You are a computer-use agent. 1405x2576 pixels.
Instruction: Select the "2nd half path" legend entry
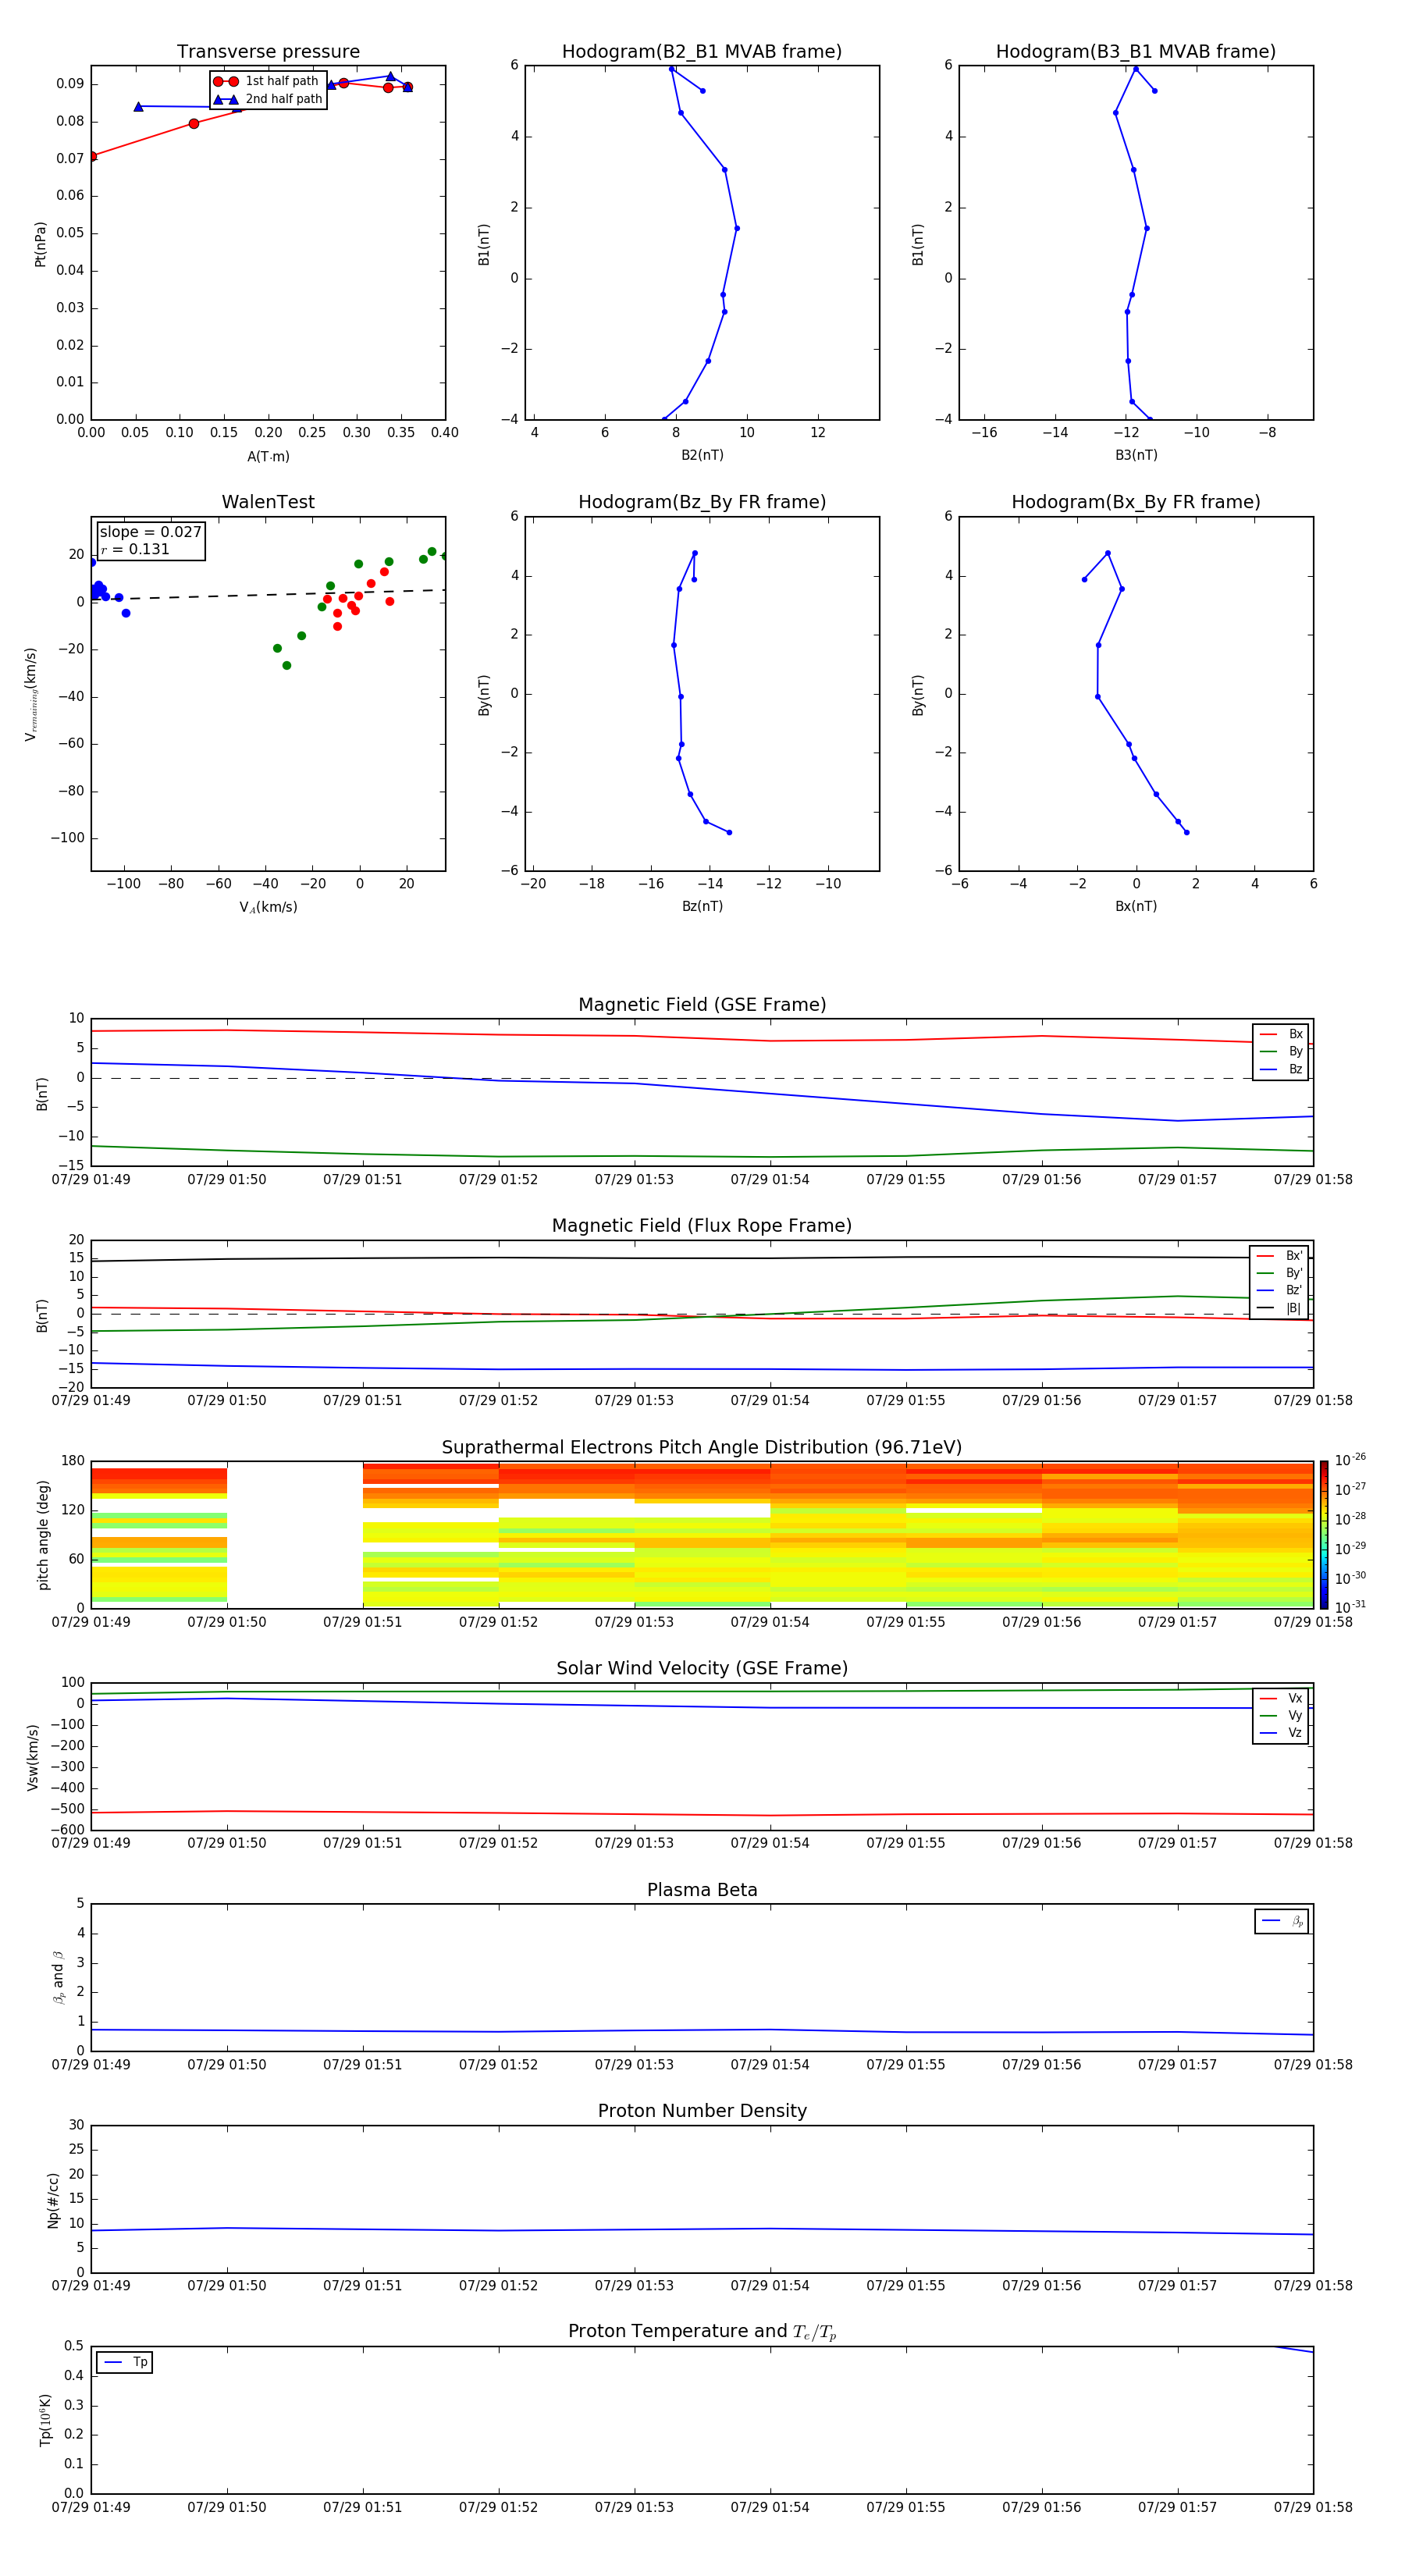268,99
